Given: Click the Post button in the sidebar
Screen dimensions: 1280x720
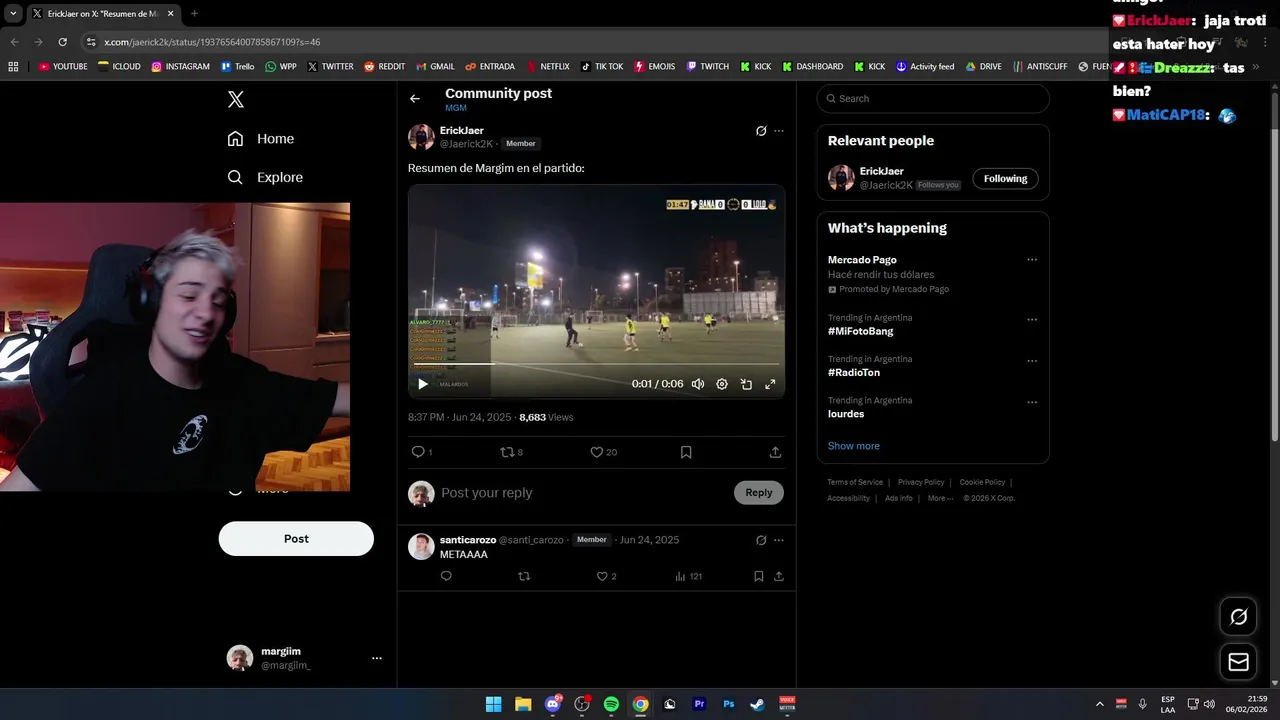Looking at the screenshot, I should pyautogui.click(x=296, y=538).
